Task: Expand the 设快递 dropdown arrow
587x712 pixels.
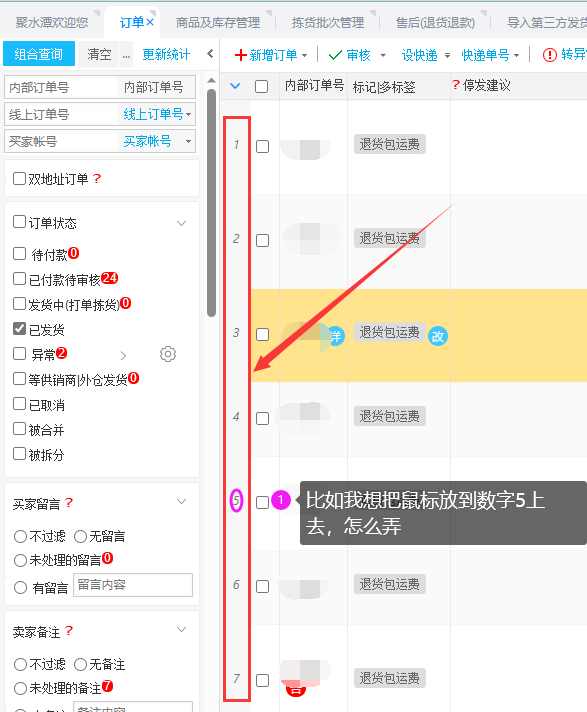Action: coord(448,55)
